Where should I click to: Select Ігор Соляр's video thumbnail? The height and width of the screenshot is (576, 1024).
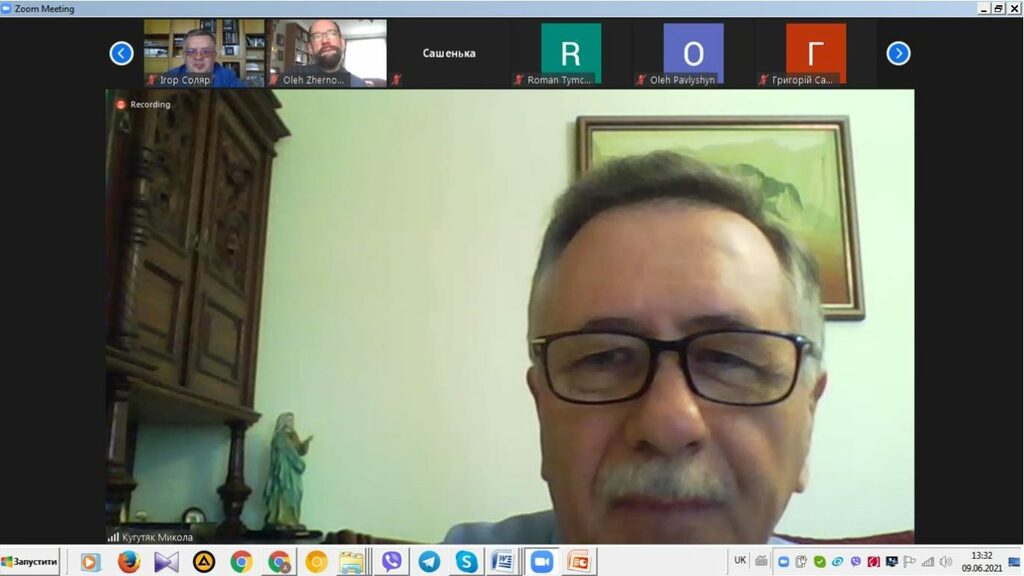click(204, 52)
